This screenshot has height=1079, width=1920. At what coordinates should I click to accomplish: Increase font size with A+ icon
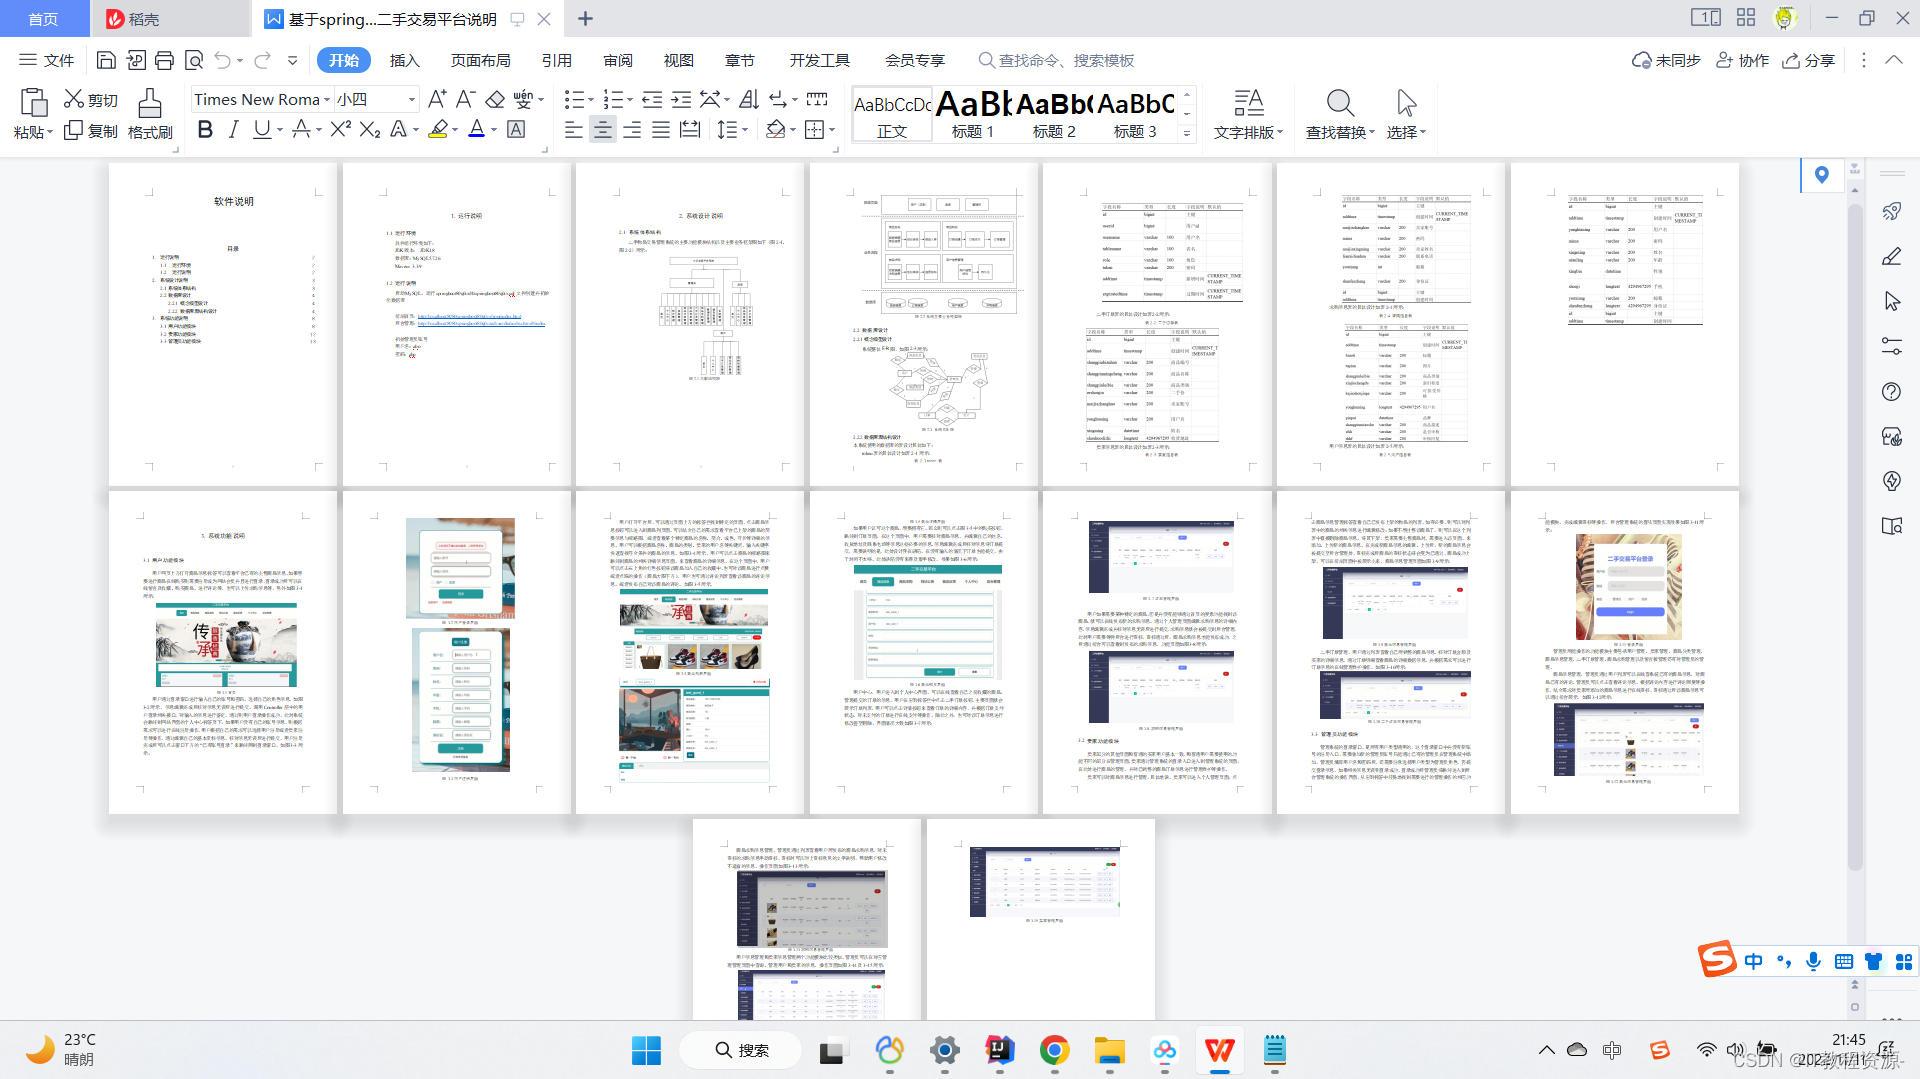(x=437, y=99)
